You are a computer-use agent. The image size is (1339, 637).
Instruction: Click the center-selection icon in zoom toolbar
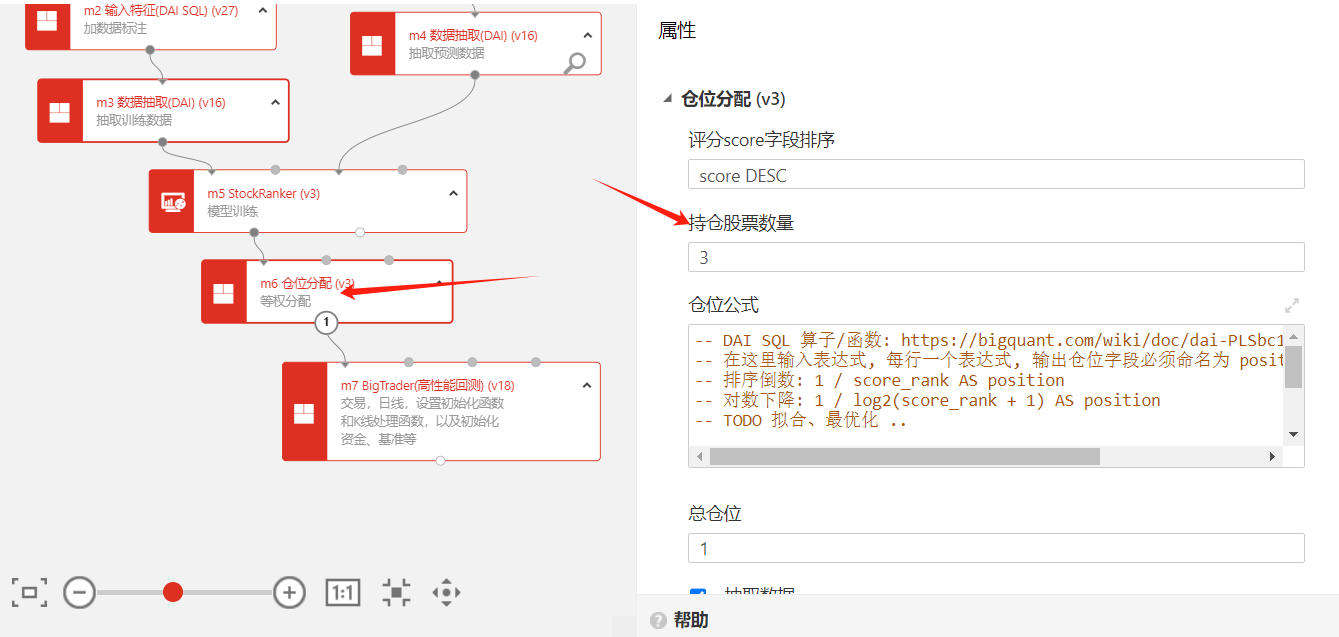(397, 593)
